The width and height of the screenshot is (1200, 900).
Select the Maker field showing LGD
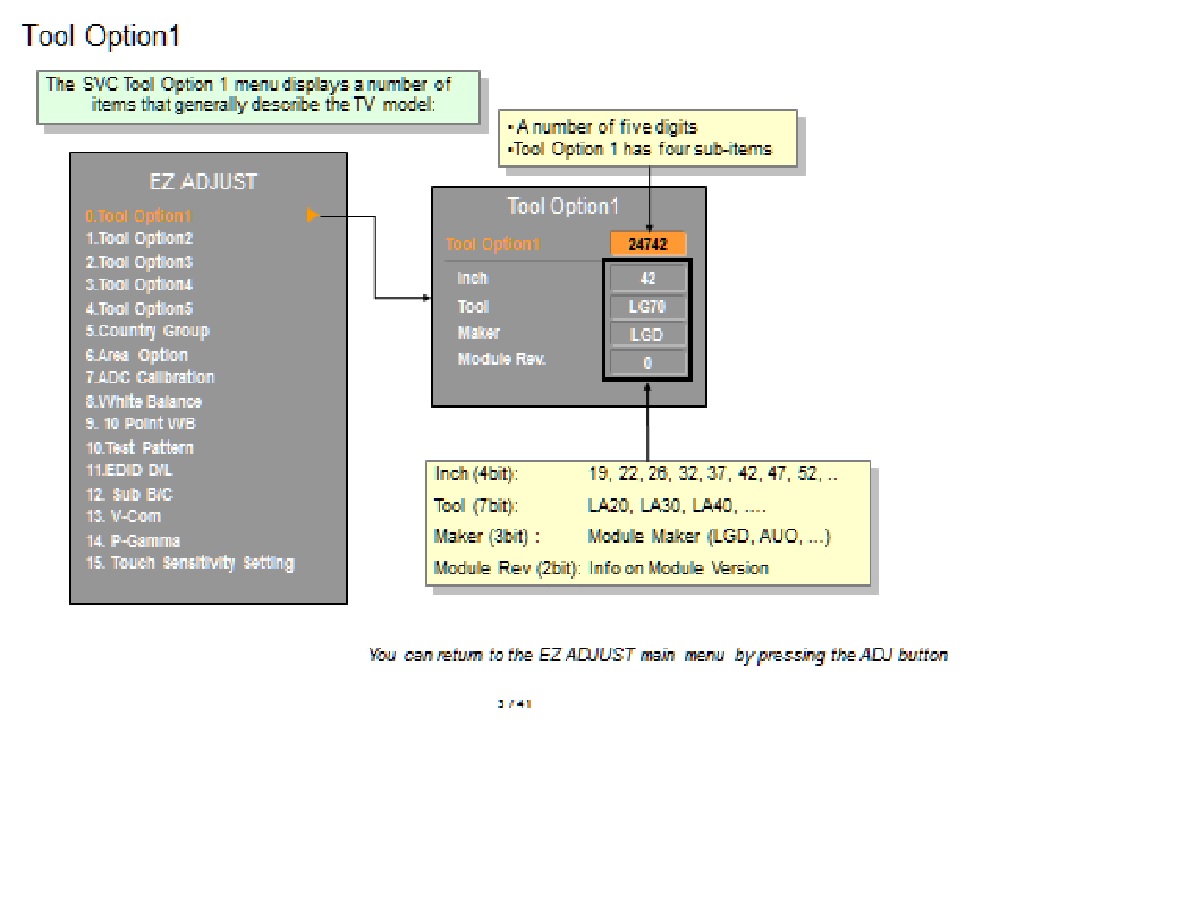tap(648, 335)
